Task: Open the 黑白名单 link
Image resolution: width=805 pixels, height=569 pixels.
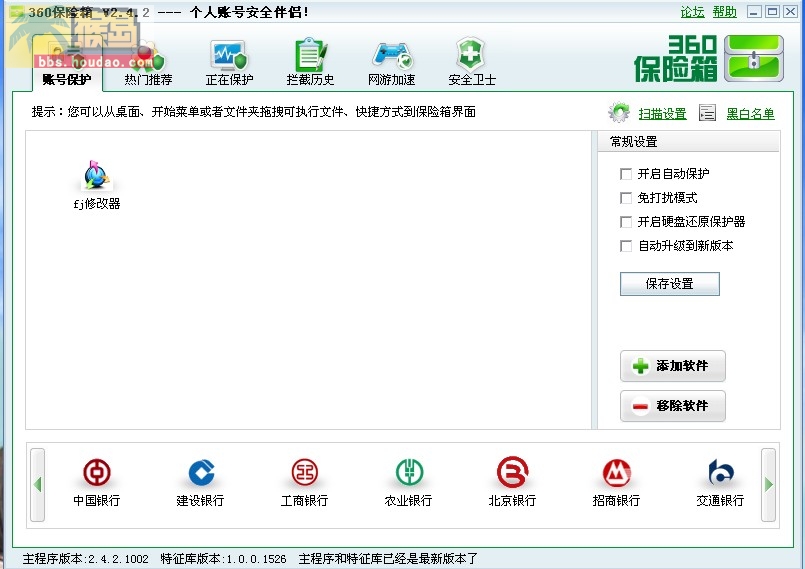Action: point(750,113)
